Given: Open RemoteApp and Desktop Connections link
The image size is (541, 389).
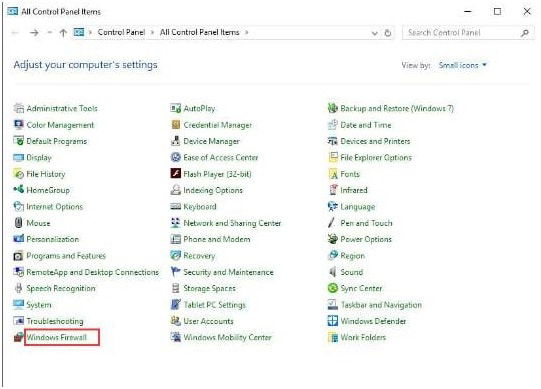Looking at the screenshot, I should (x=92, y=272).
